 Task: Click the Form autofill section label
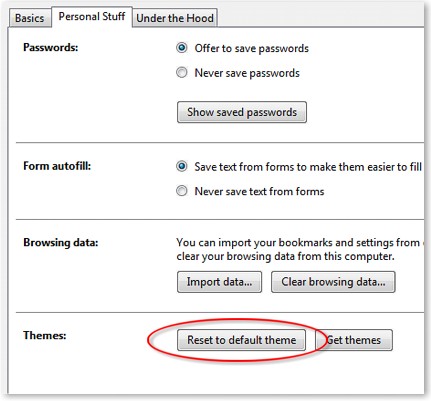57,166
